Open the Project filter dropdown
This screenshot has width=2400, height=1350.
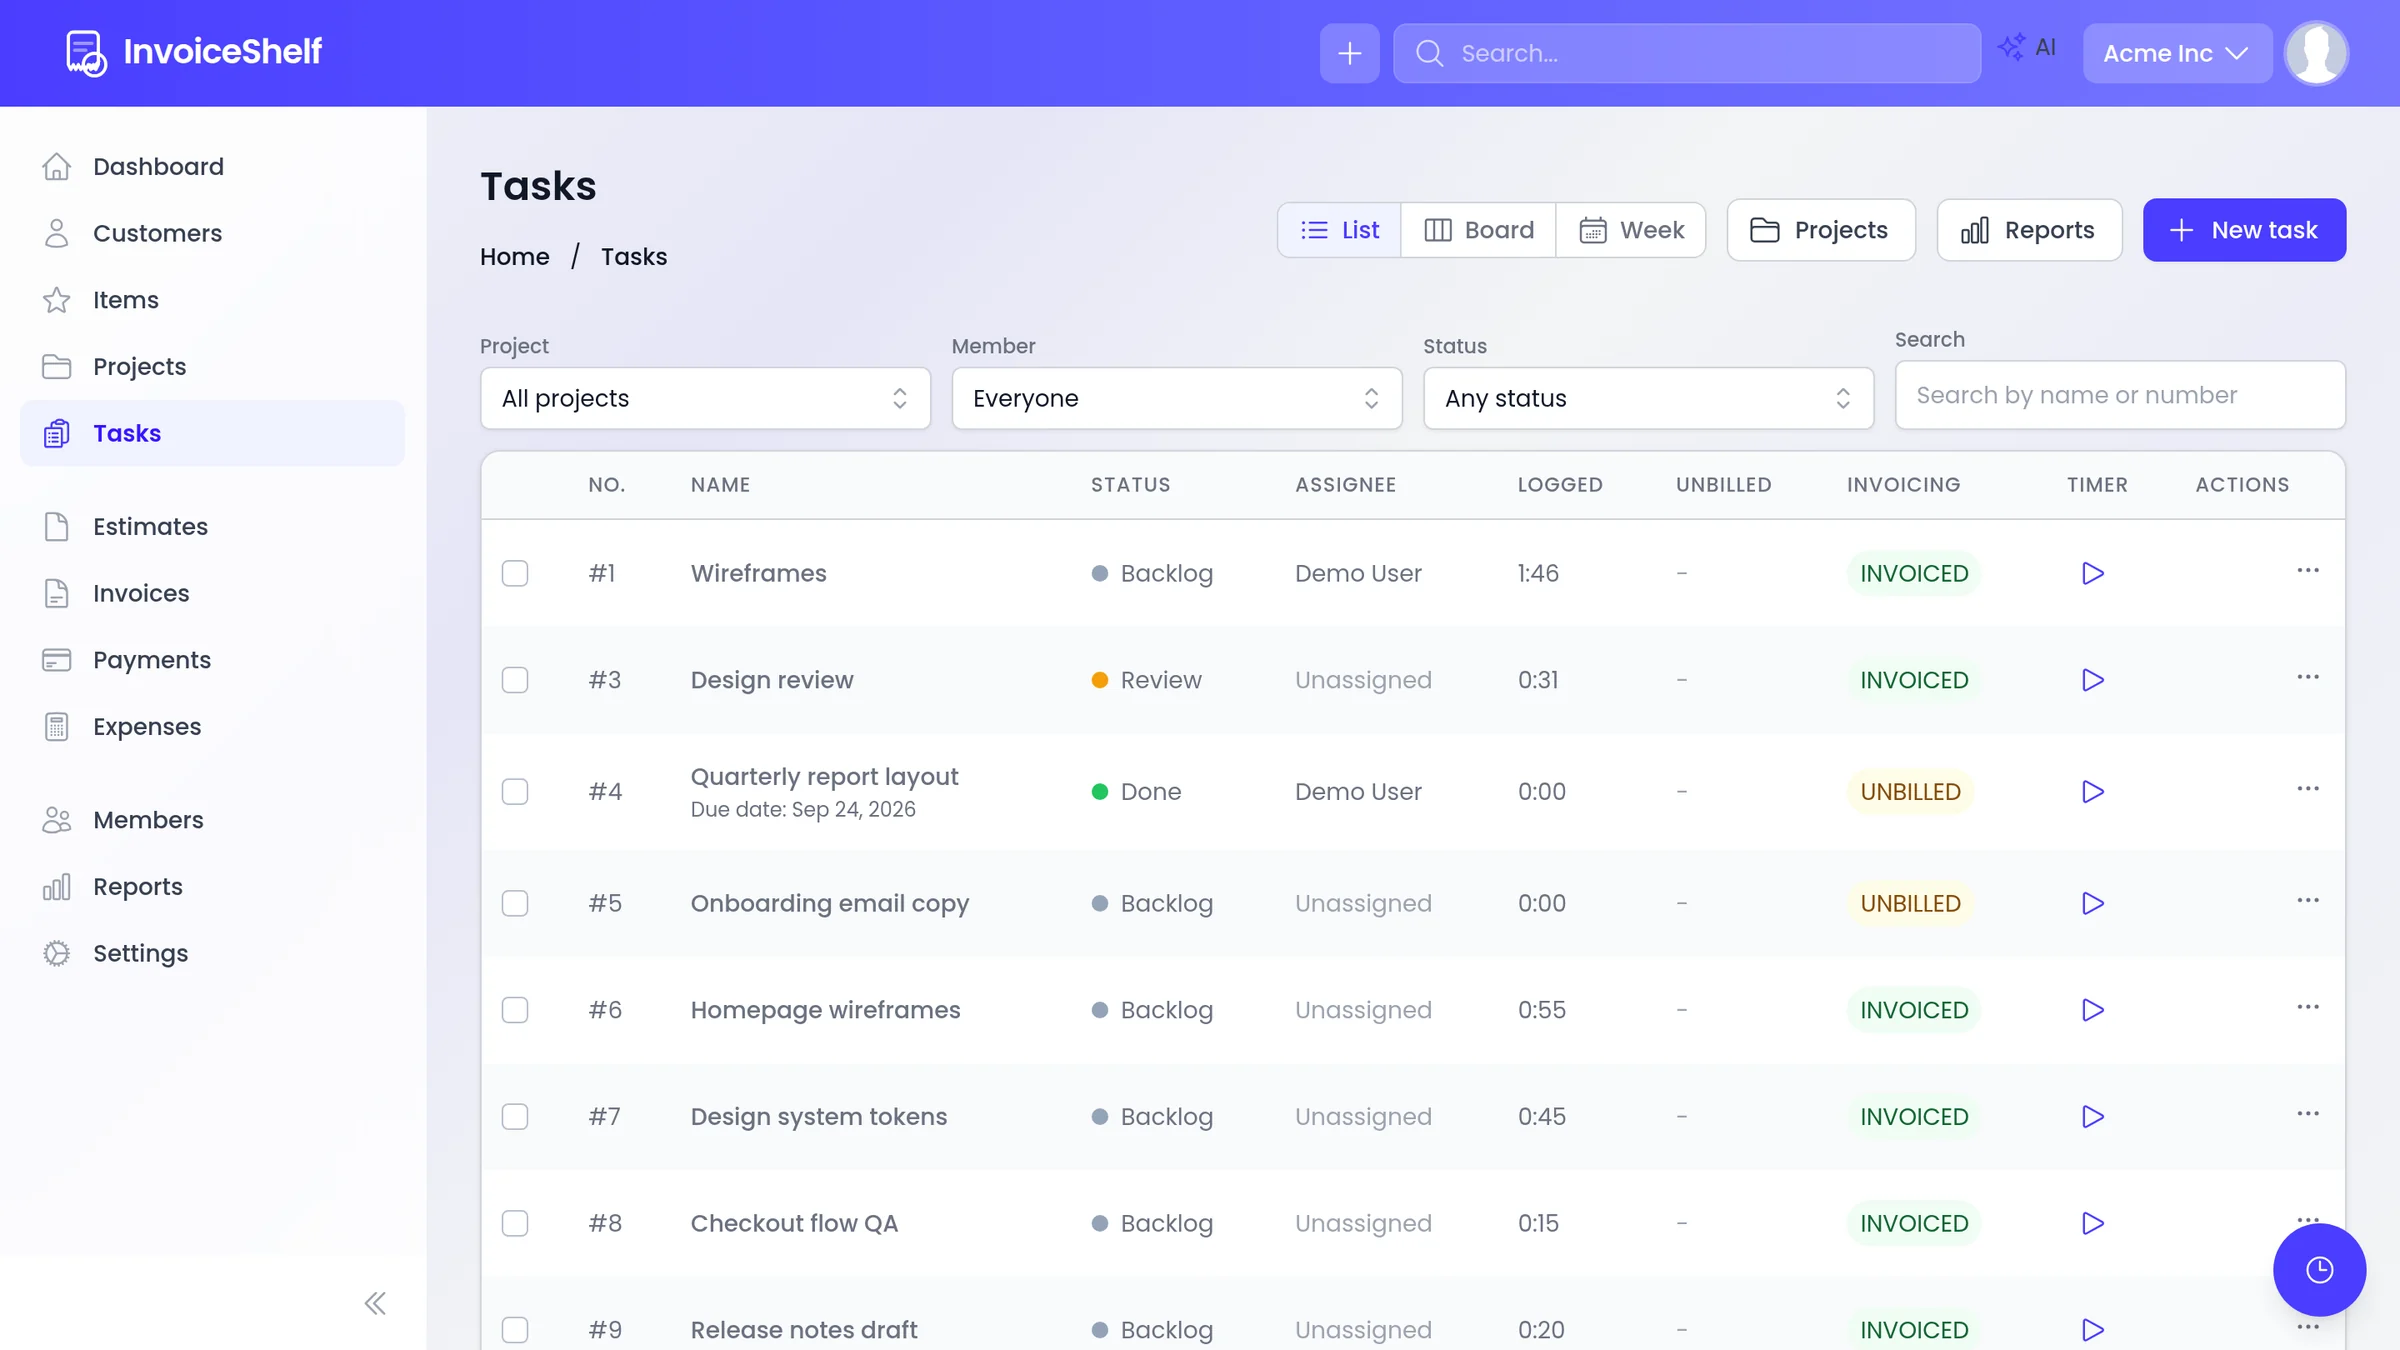pyautogui.click(x=705, y=398)
